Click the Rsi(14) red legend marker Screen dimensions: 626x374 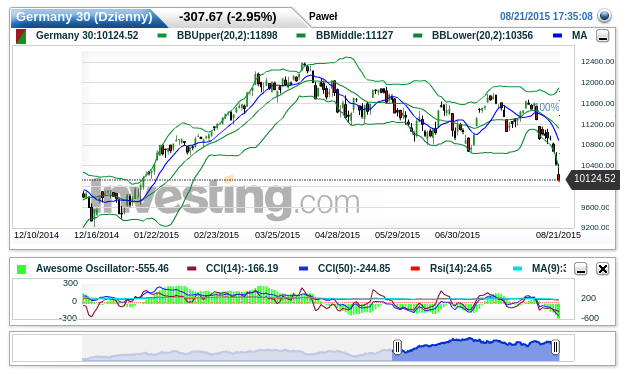pos(415,269)
